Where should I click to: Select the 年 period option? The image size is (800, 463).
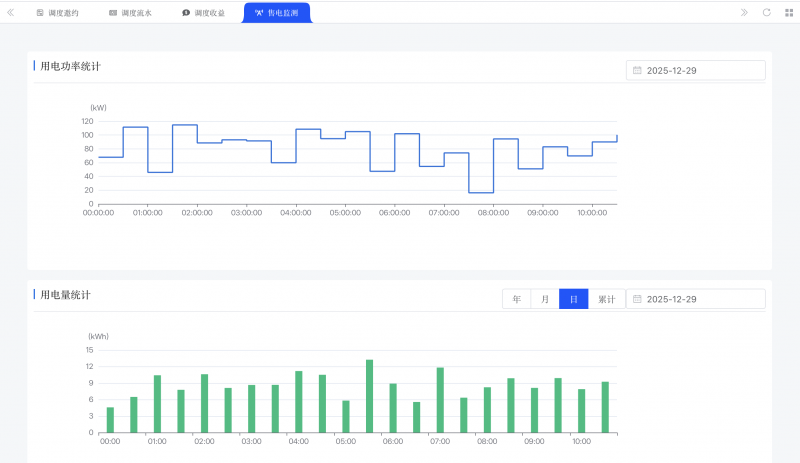point(516,299)
